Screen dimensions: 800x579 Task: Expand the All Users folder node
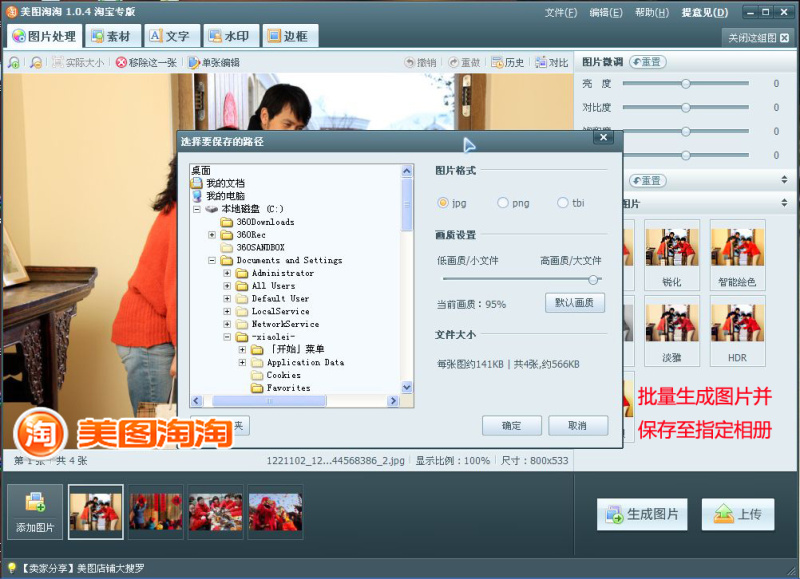227,286
